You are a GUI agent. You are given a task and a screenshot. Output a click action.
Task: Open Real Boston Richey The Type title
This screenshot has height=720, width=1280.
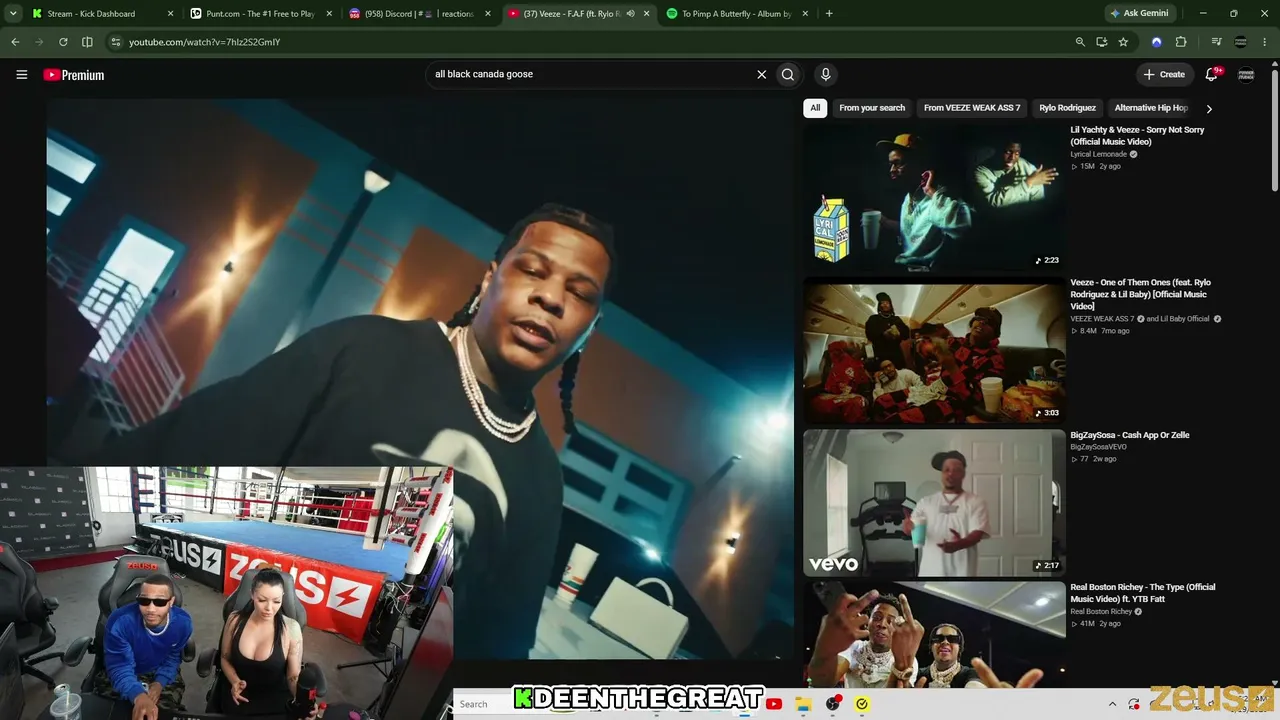point(1143,593)
